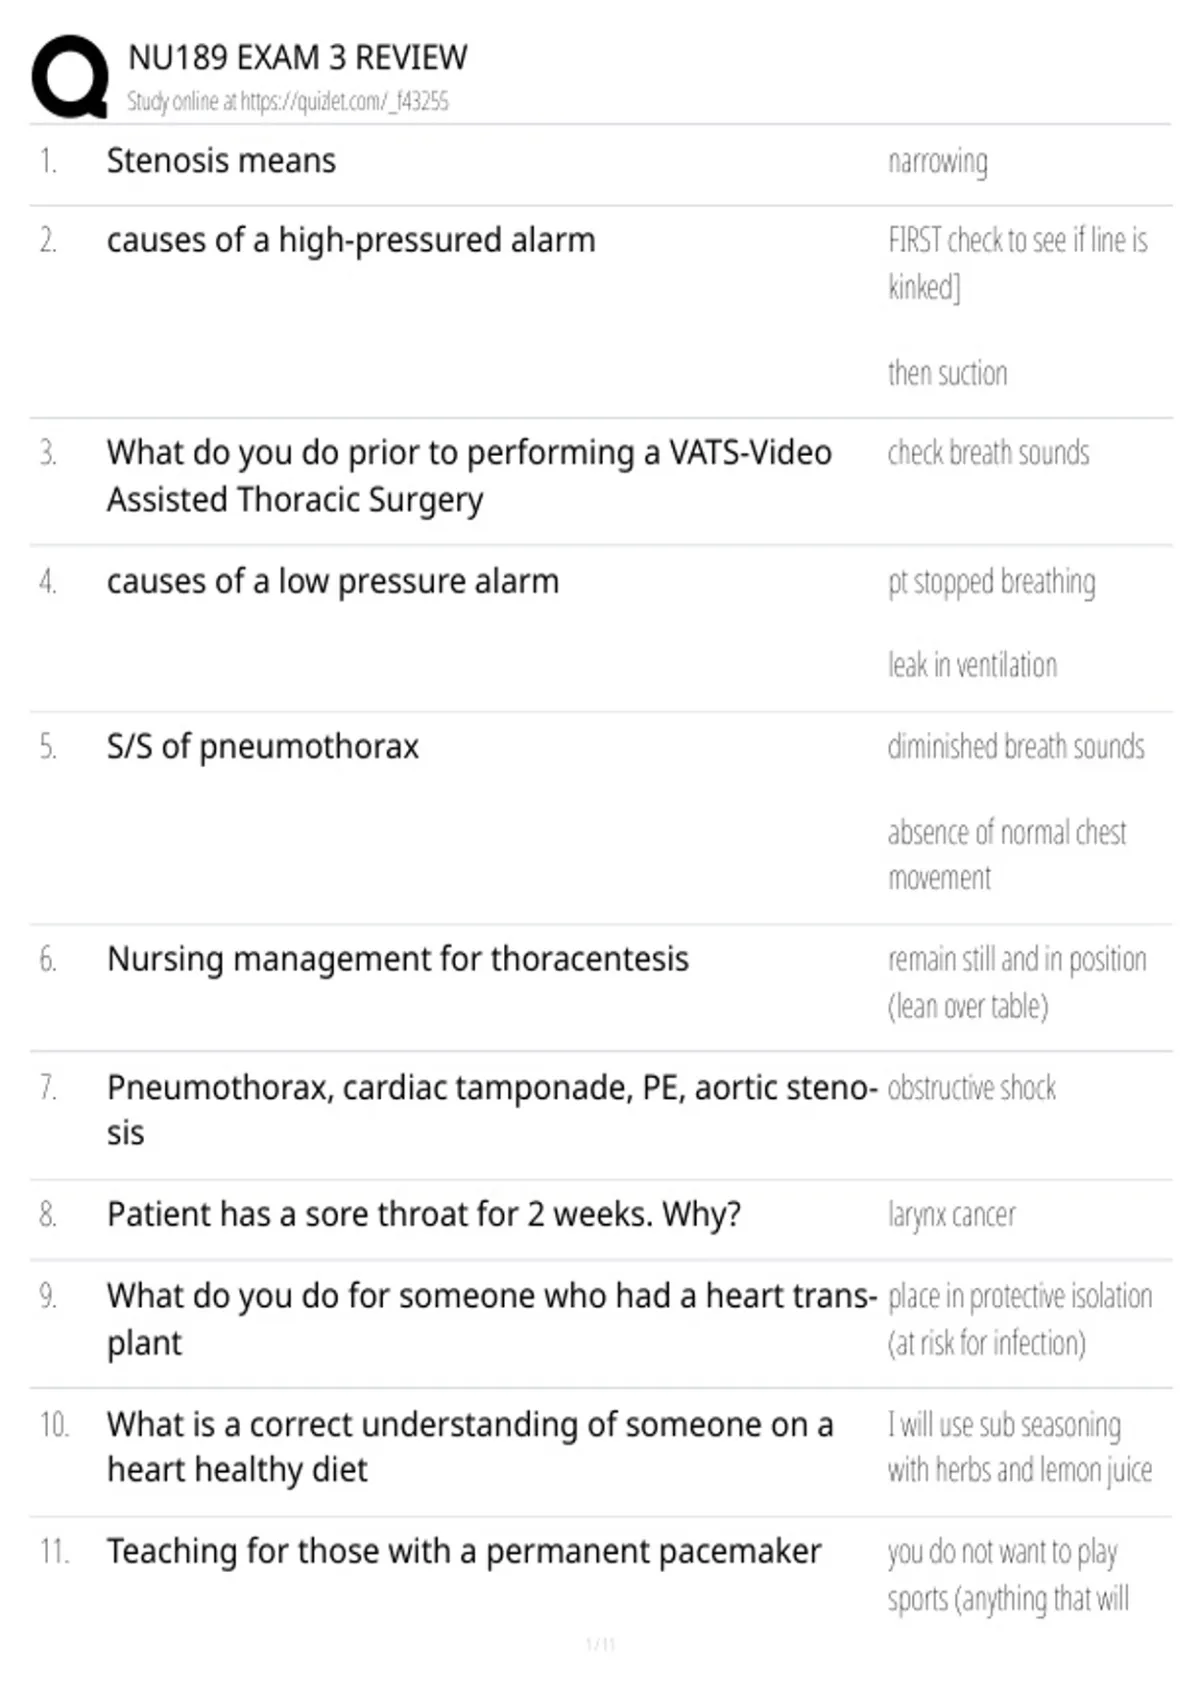Select the VATS-Video Assisted Thoracic Surgery question

tap(469, 476)
